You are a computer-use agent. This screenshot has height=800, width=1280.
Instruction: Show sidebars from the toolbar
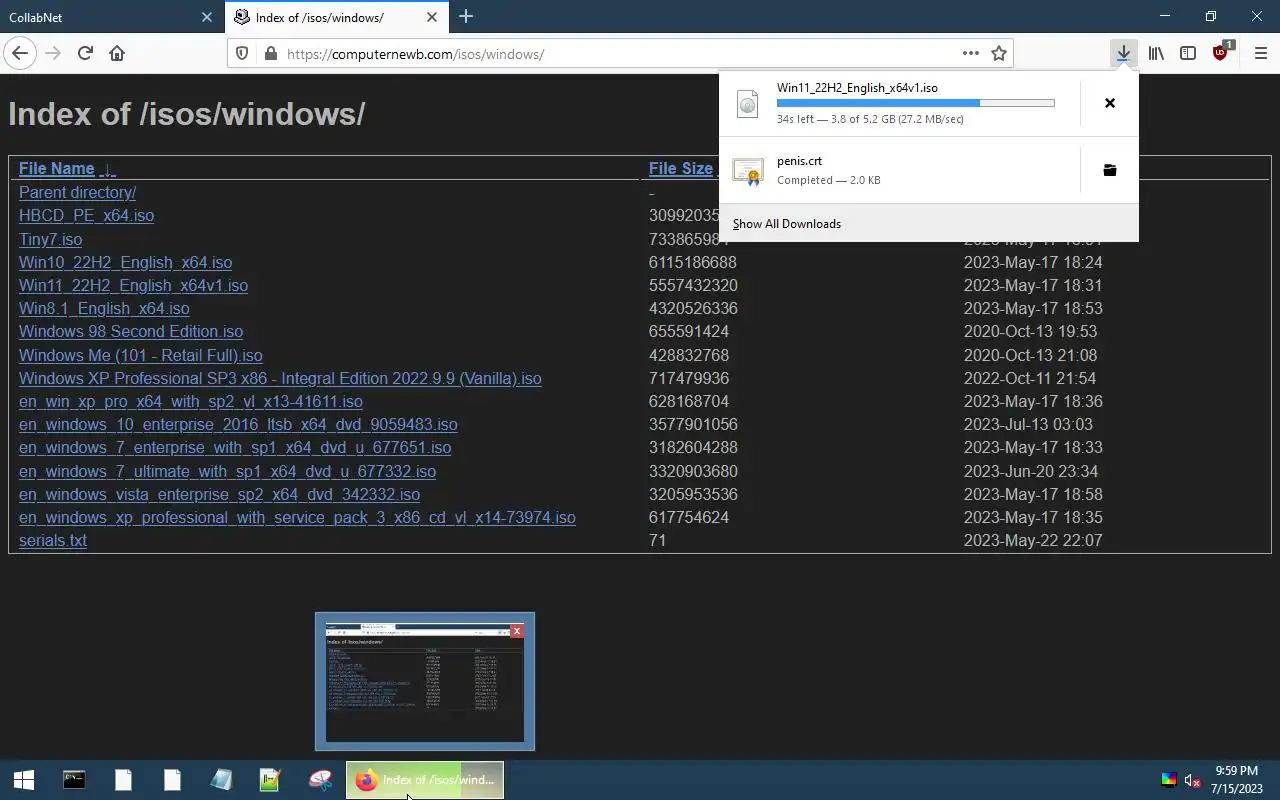pos(1188,53)
